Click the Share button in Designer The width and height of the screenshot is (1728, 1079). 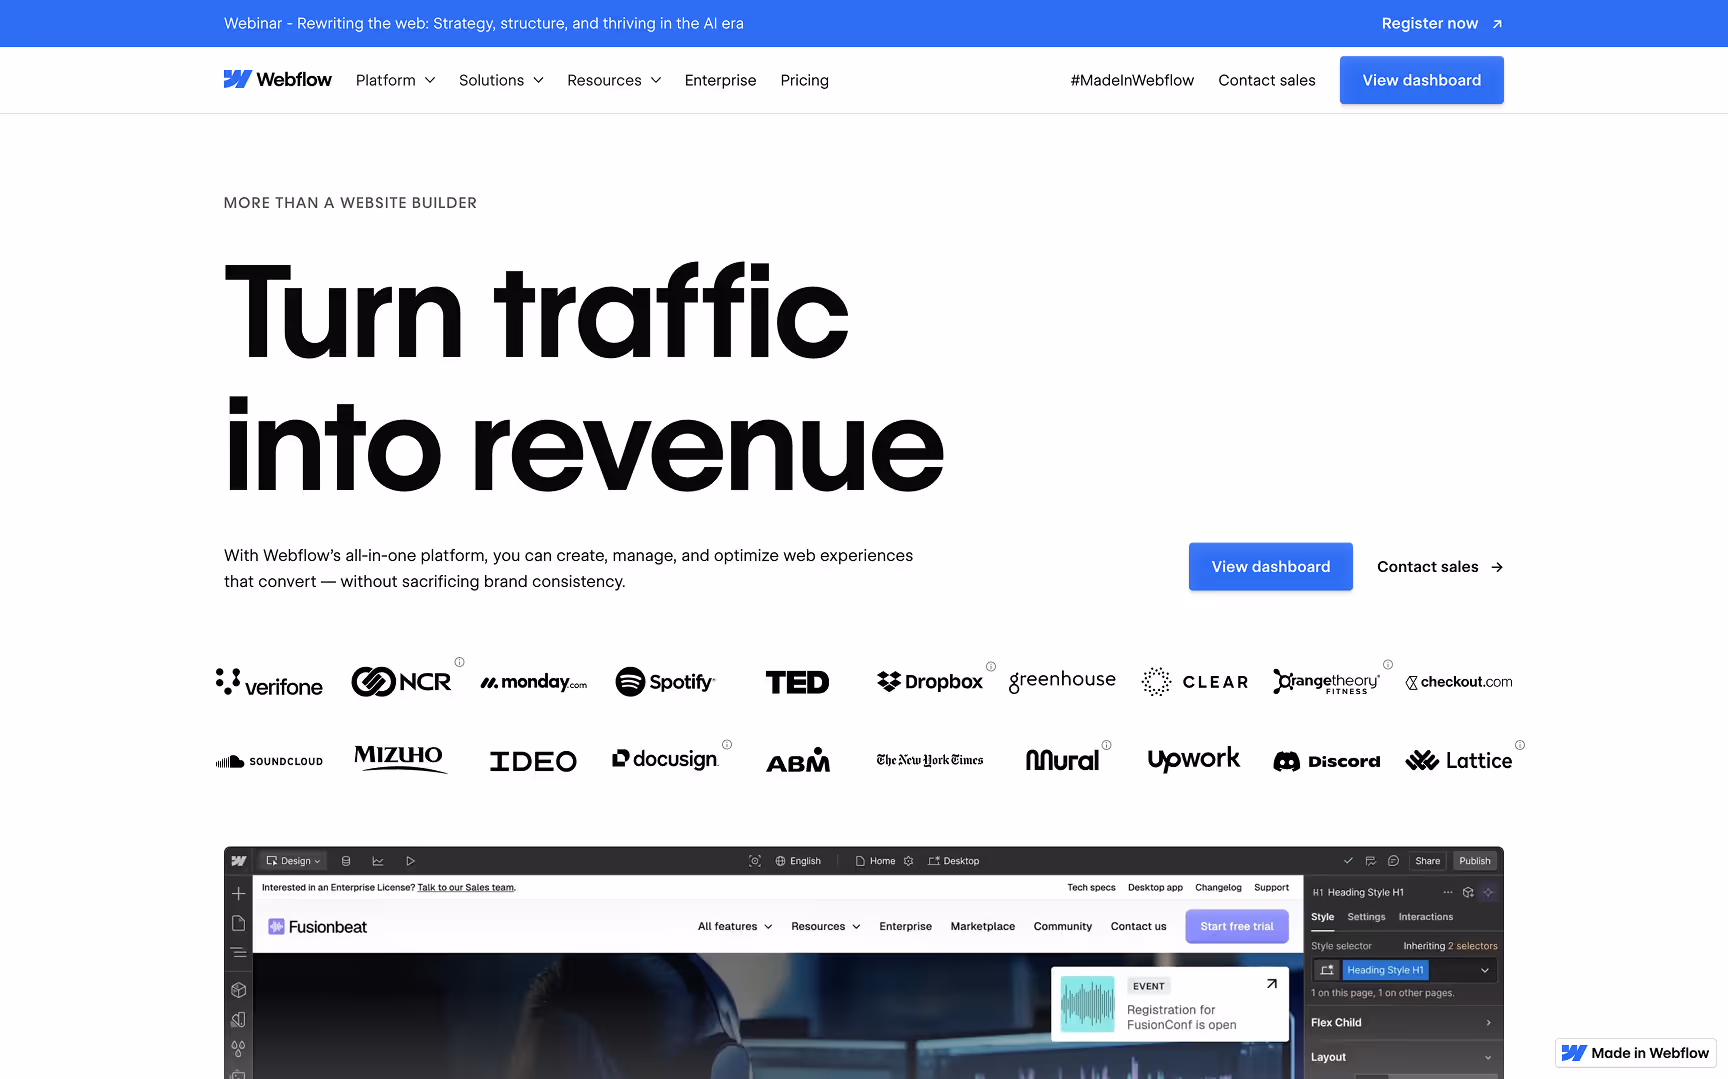(1428, 861)
